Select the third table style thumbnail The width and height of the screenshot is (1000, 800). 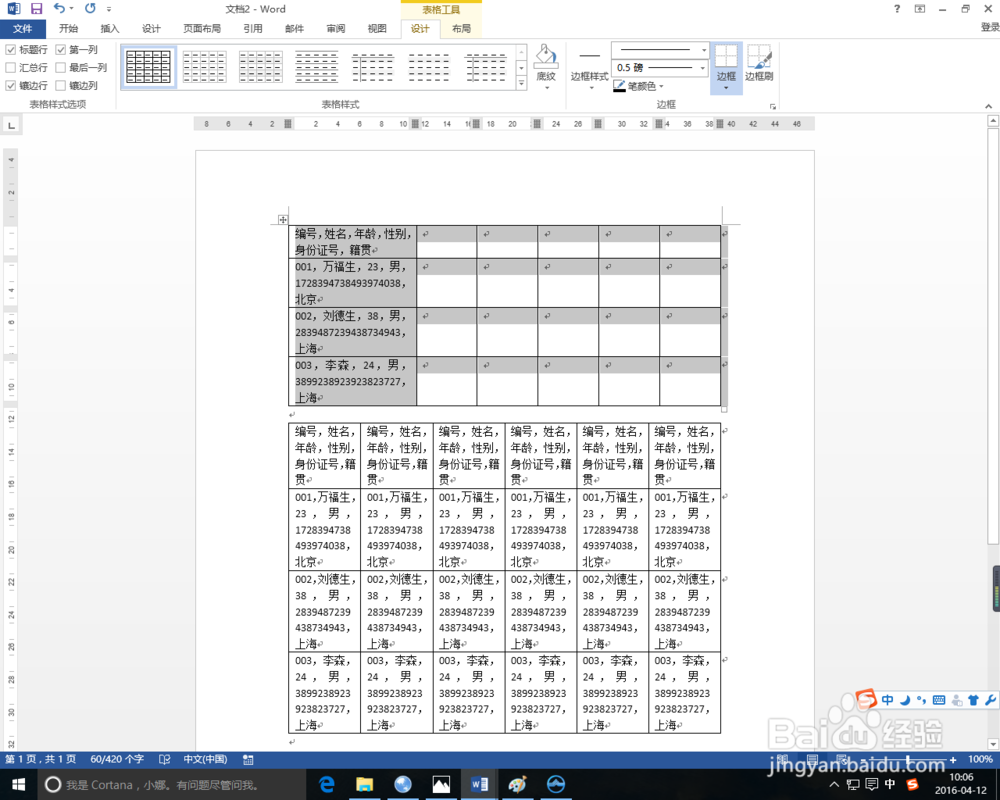[x=260, y=66]
